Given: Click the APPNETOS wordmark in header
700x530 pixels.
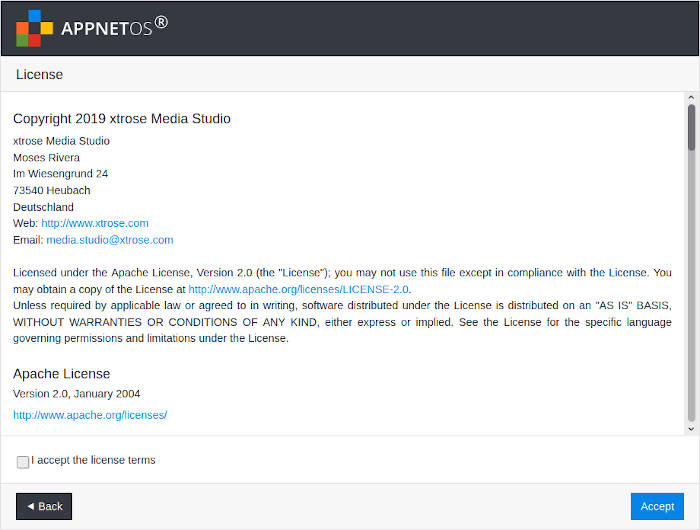Looking at the screenshot, I should click(x=114, y=27).
